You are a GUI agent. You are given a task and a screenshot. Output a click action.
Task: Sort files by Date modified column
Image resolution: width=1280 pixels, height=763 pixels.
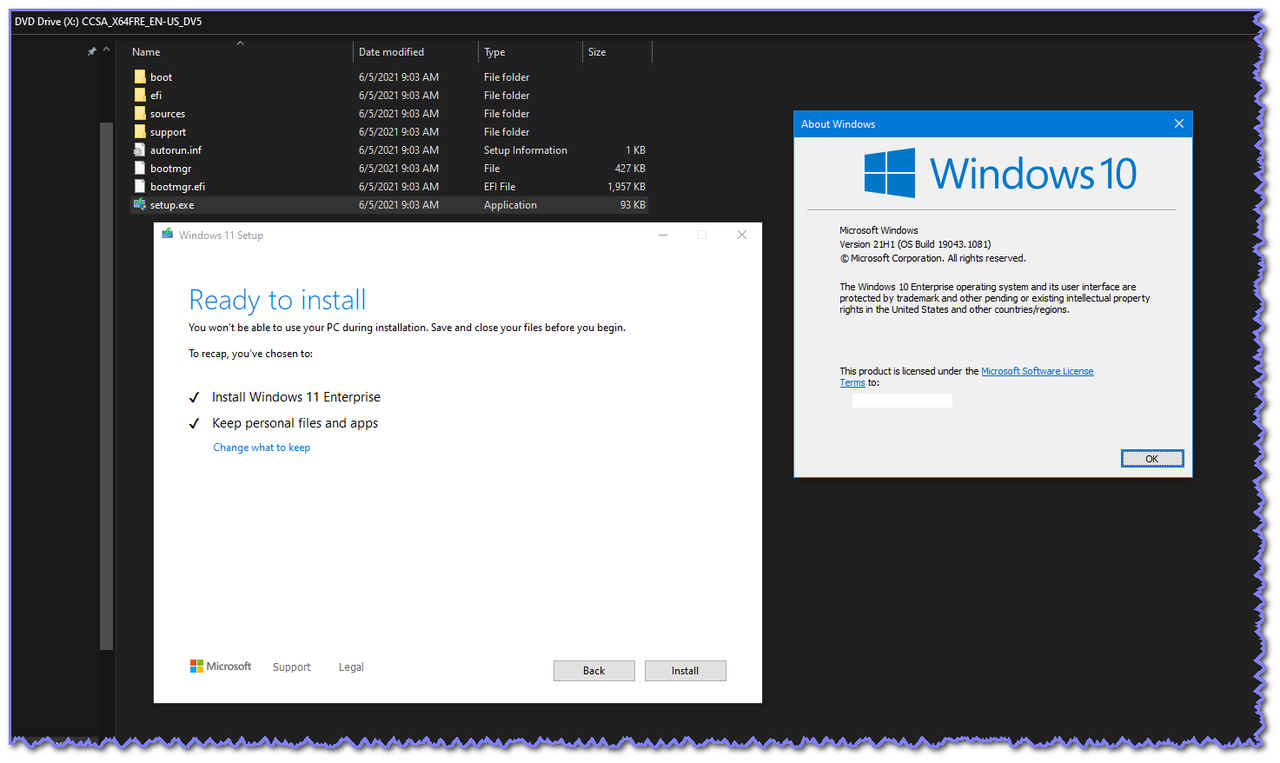coord(391,52)
